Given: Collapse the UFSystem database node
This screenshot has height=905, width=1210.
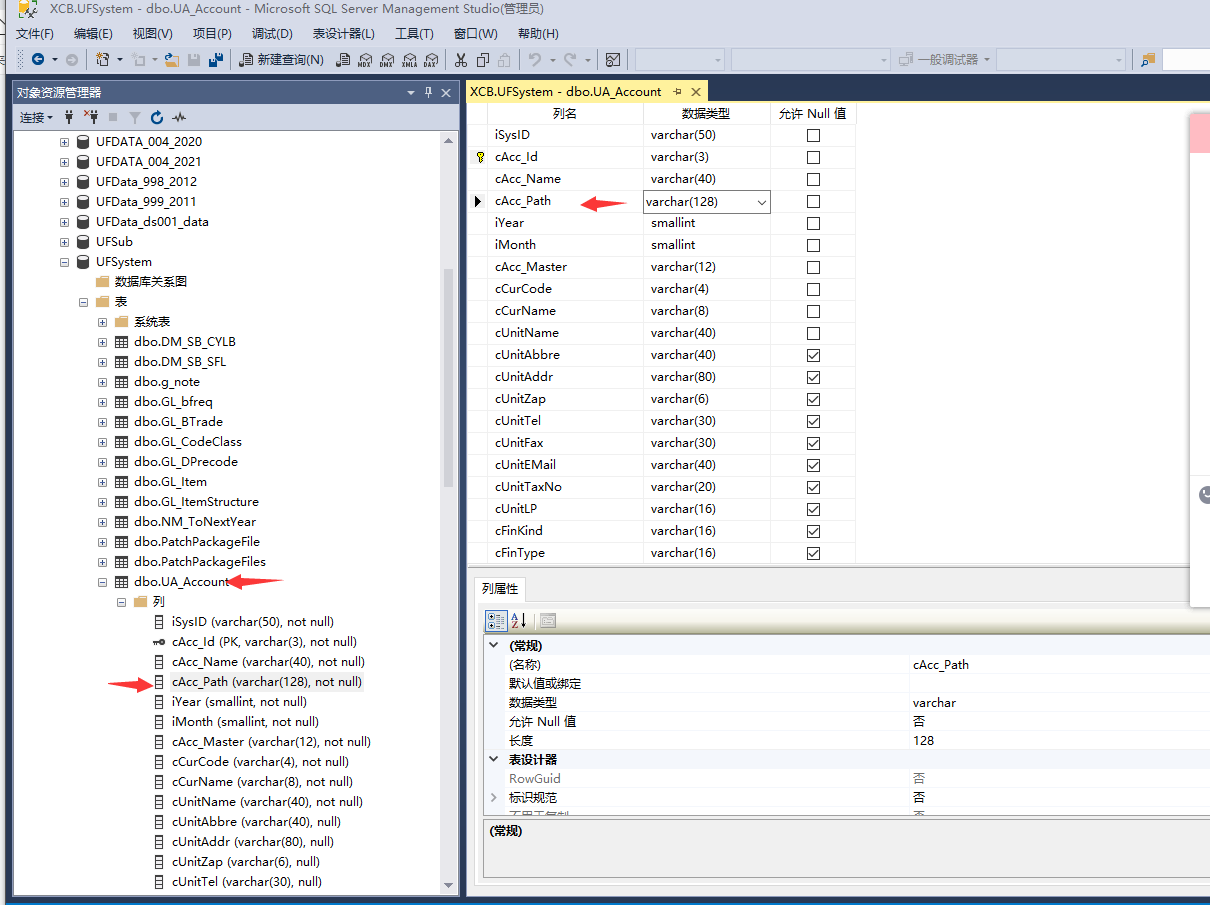Looking at the screenshot, I should click(x=64, y=262).
